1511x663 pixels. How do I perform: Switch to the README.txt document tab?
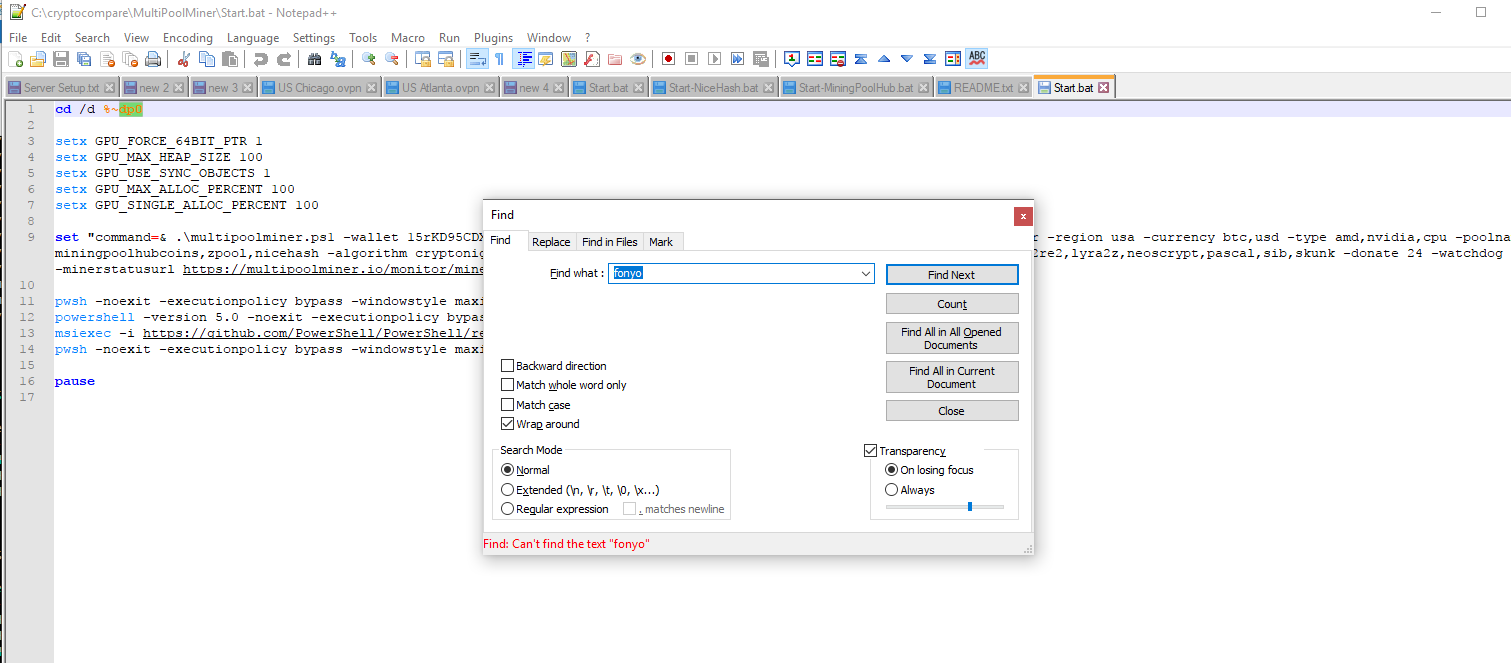click(983, 87)
